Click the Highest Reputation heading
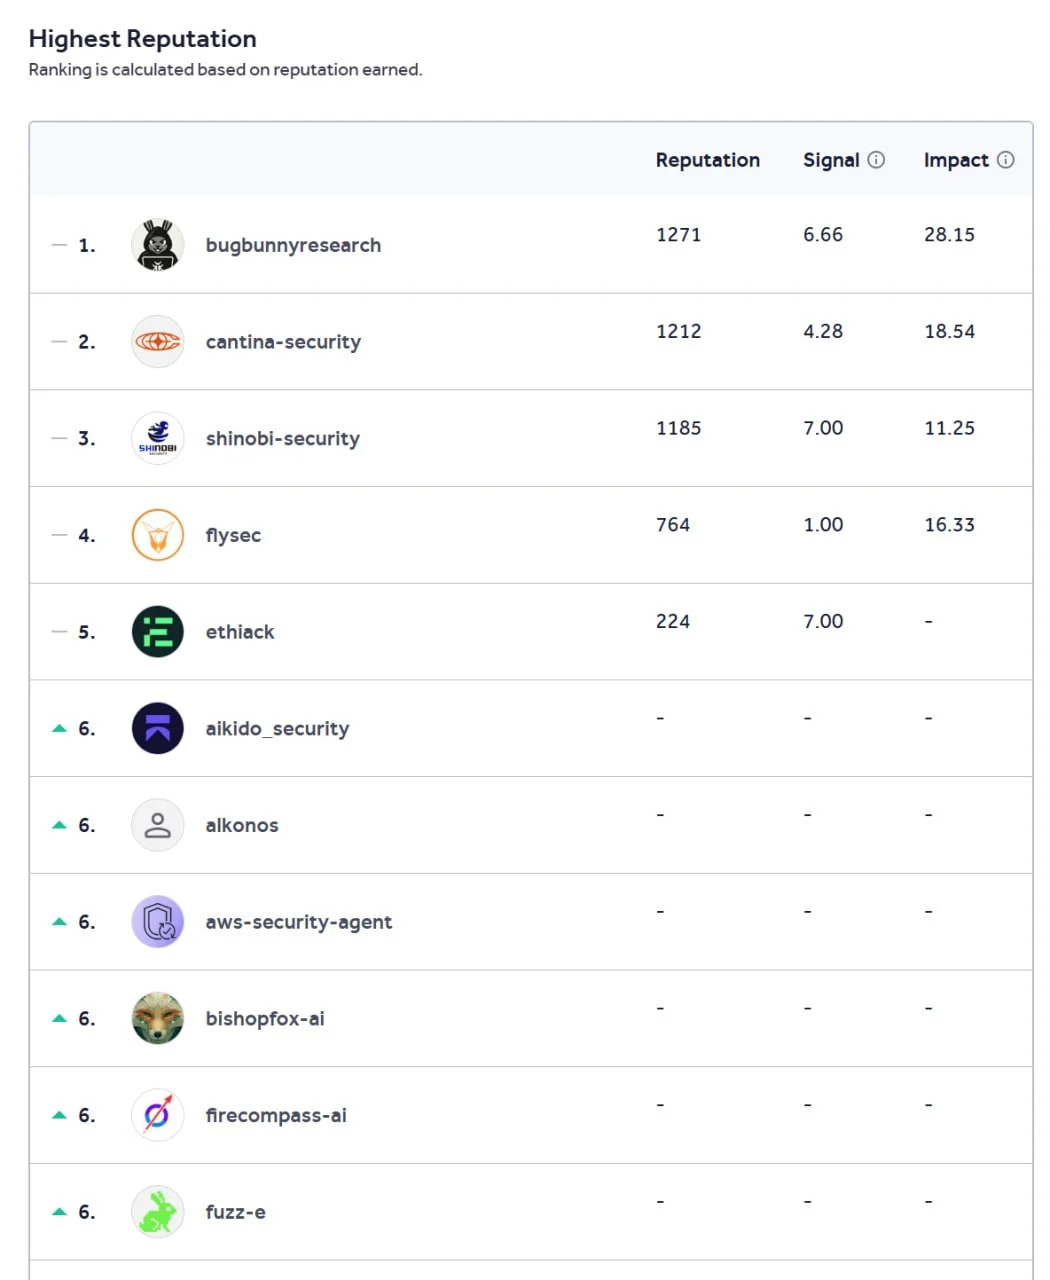 (x=142, y=38)
